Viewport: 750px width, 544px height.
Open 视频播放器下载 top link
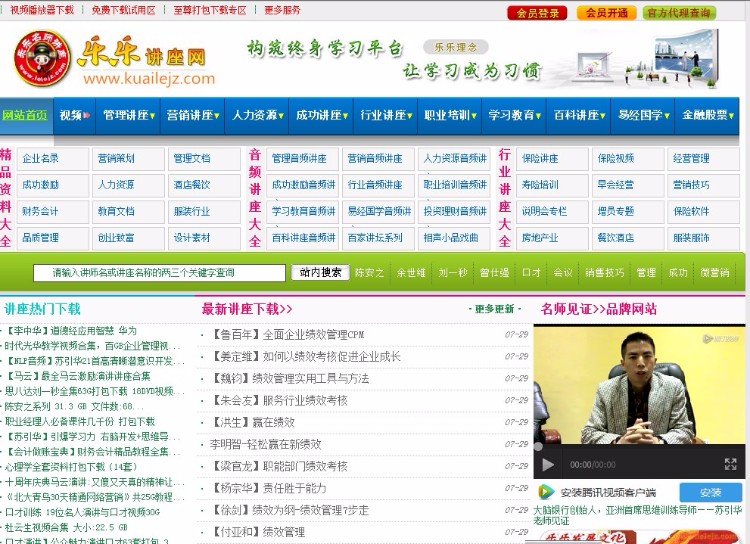[x=42, y=10]
